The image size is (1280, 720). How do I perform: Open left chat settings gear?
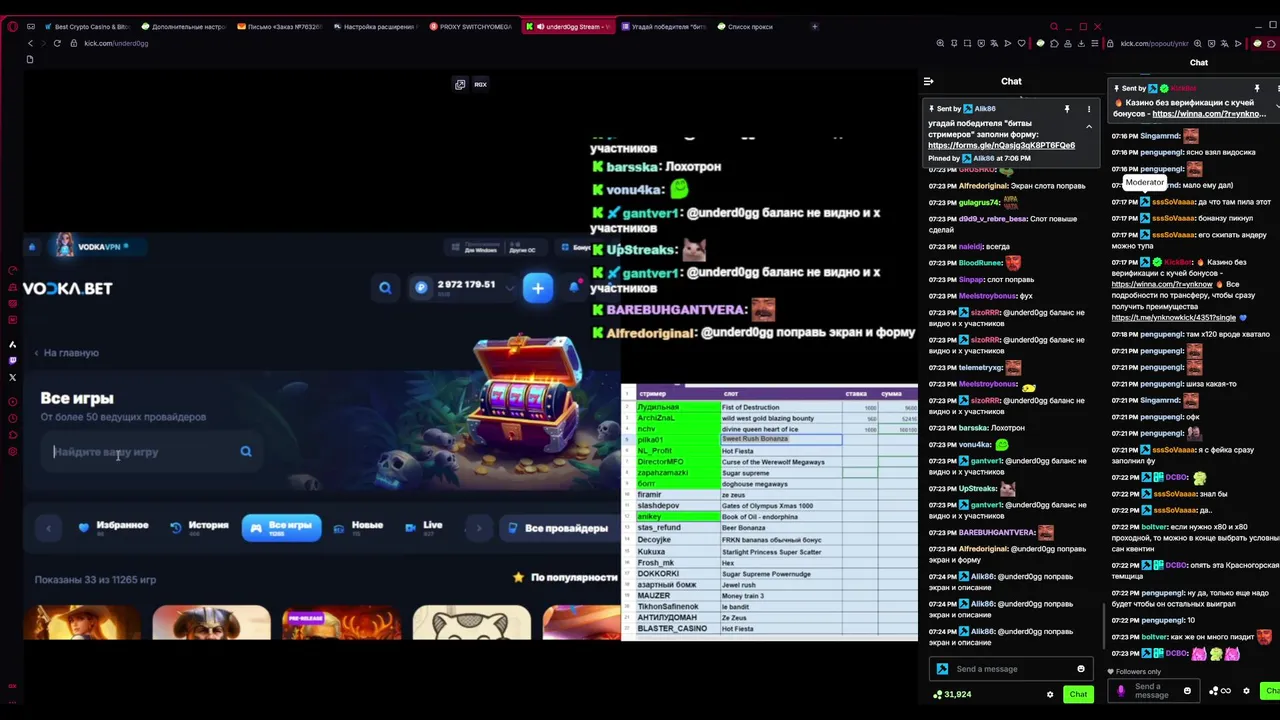pyautogui.click(x=1050, y=694)
